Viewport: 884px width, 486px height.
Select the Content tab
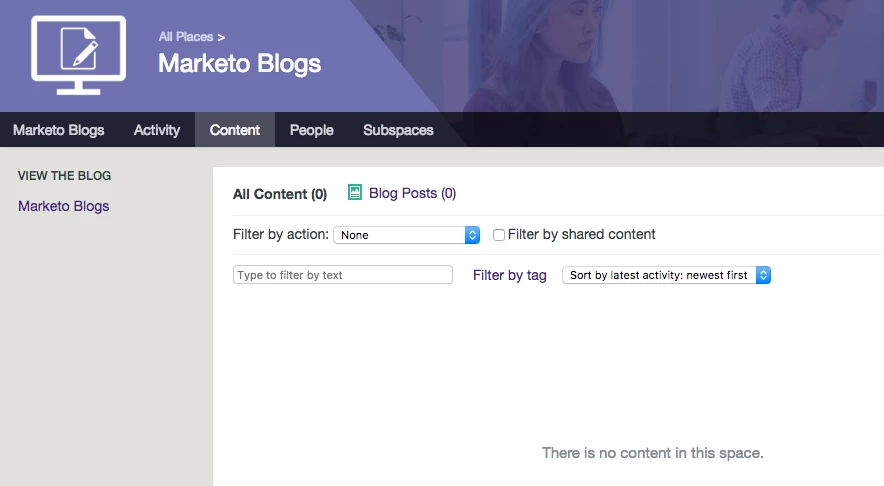(x=235, y=130)
